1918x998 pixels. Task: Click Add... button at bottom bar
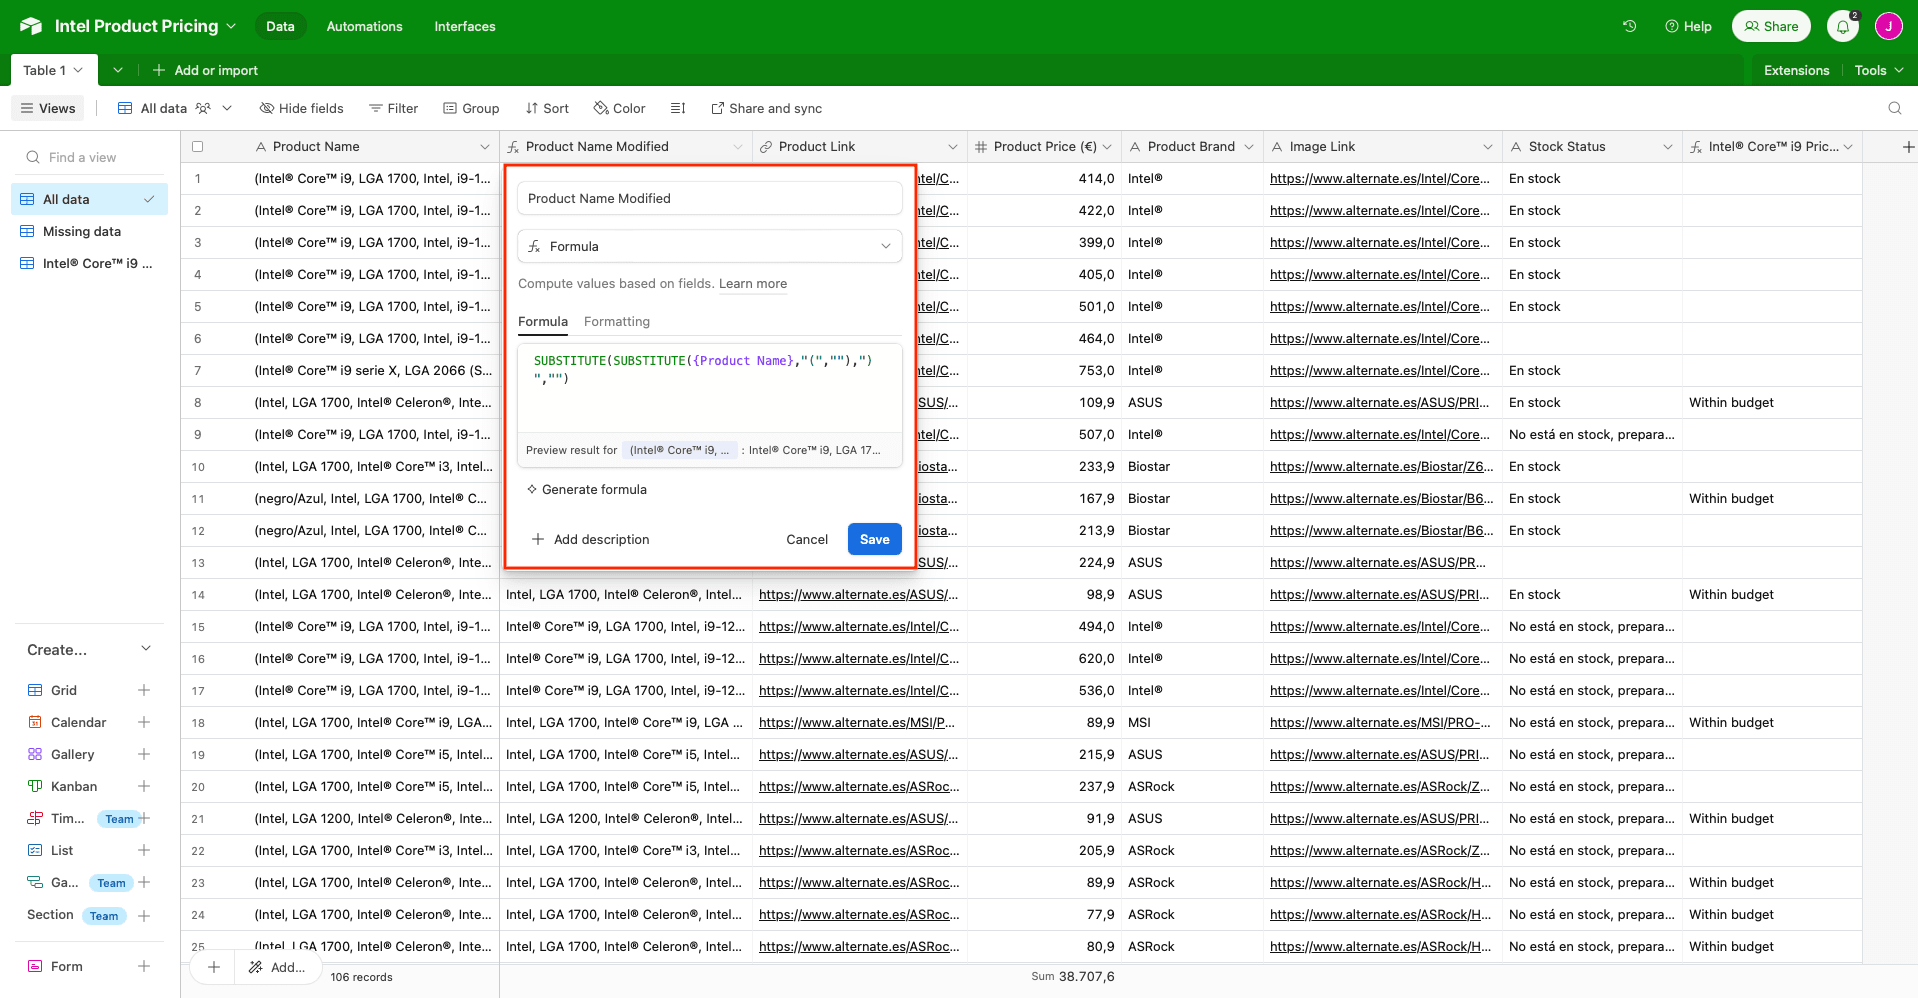pos(277,967)
